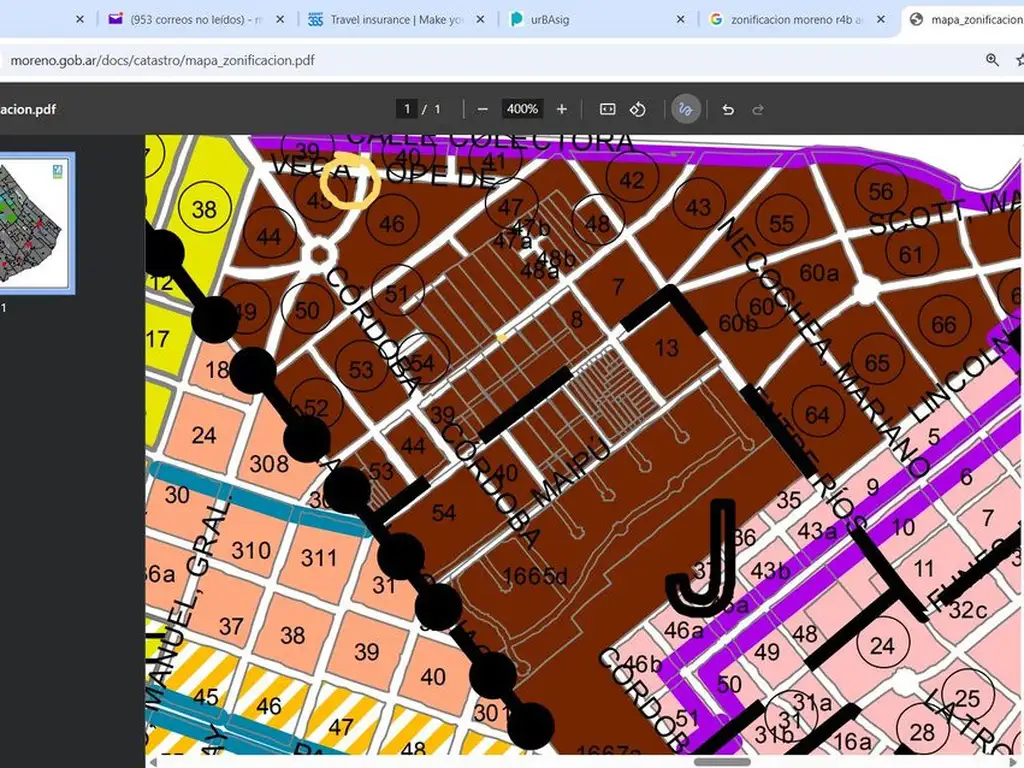Click the 400% zoom level field

pyautogui.click(x=522, y=109)
